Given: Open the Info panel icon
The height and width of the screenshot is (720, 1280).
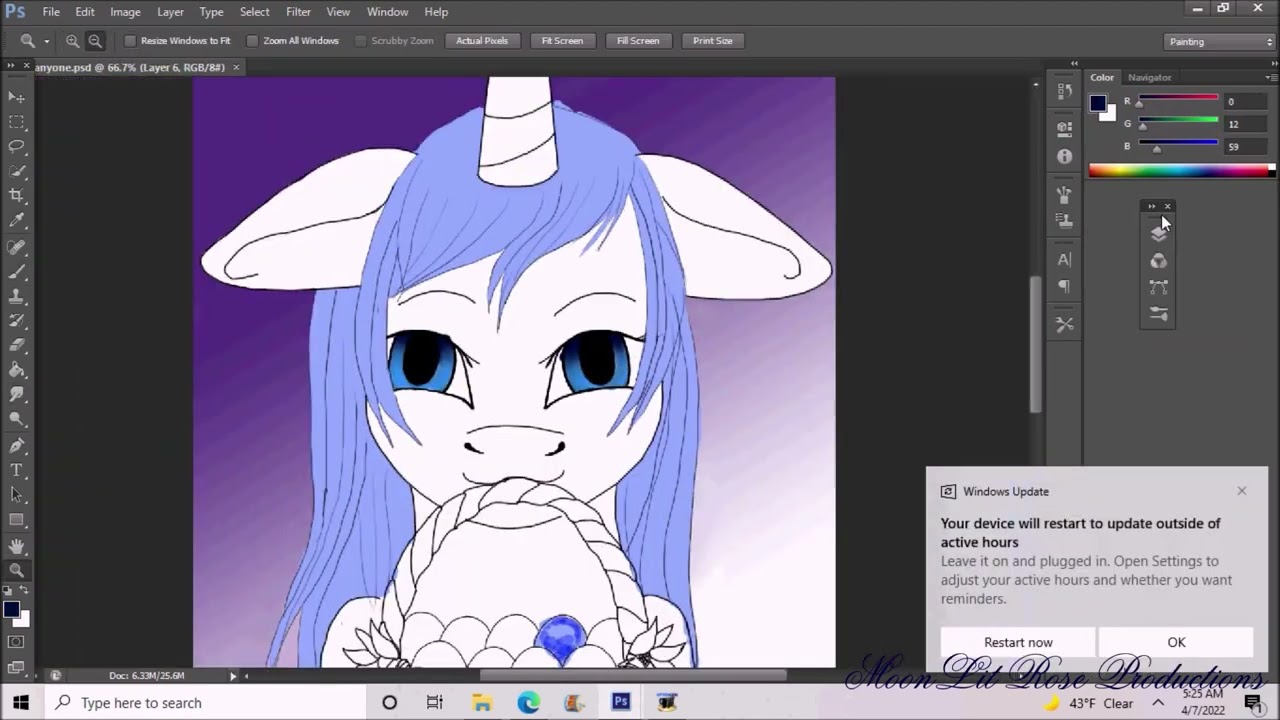Looking at the screenshot, I should (x=1064, y=156).
